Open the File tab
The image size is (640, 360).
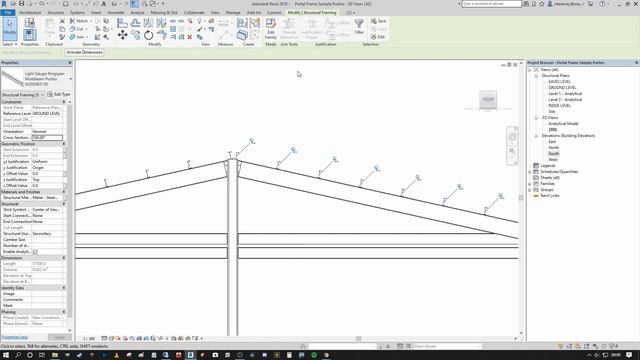click(x=8, y=13)
